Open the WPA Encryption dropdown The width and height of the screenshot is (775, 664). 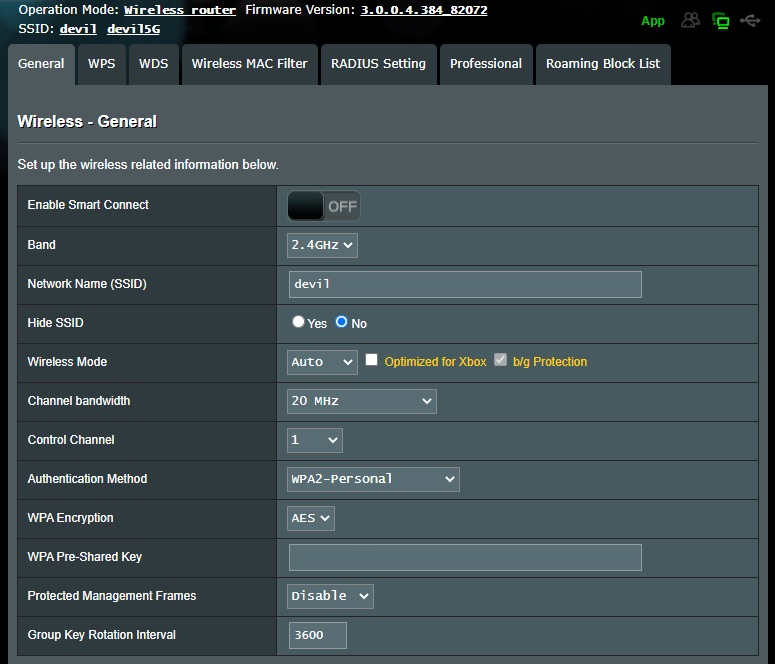pyautogui.click(x=310, y=518)
